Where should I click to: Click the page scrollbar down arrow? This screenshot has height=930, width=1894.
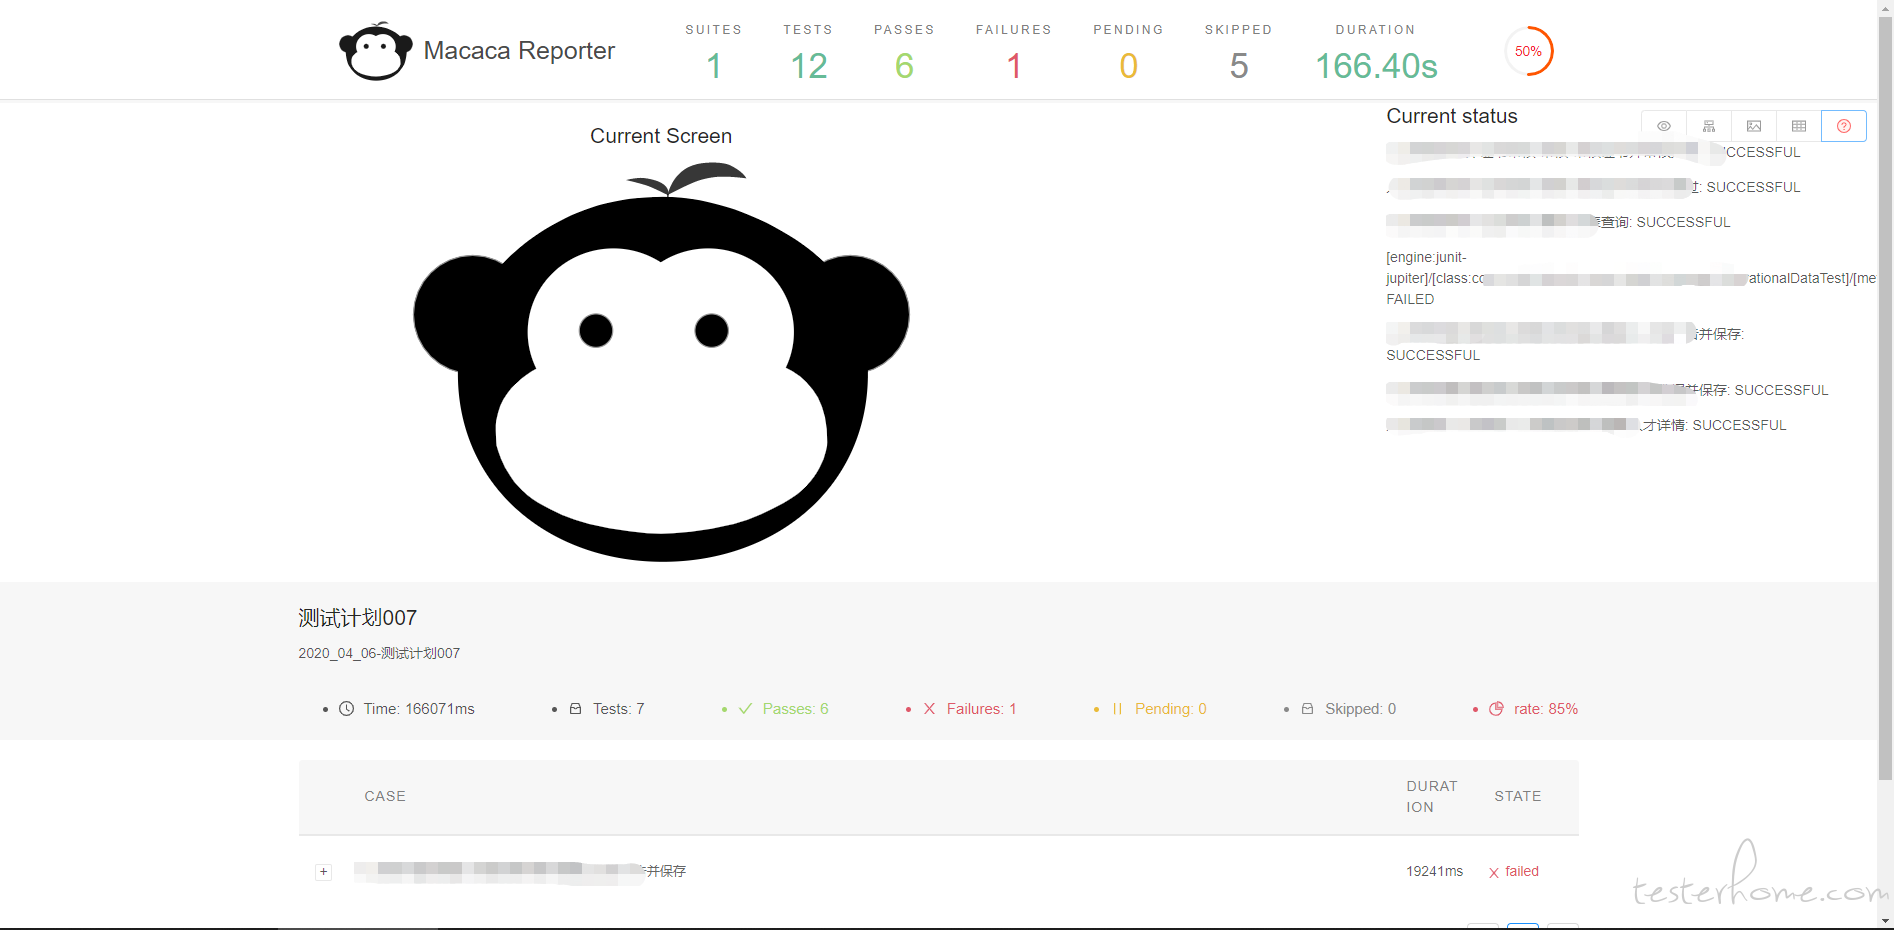1885,921
